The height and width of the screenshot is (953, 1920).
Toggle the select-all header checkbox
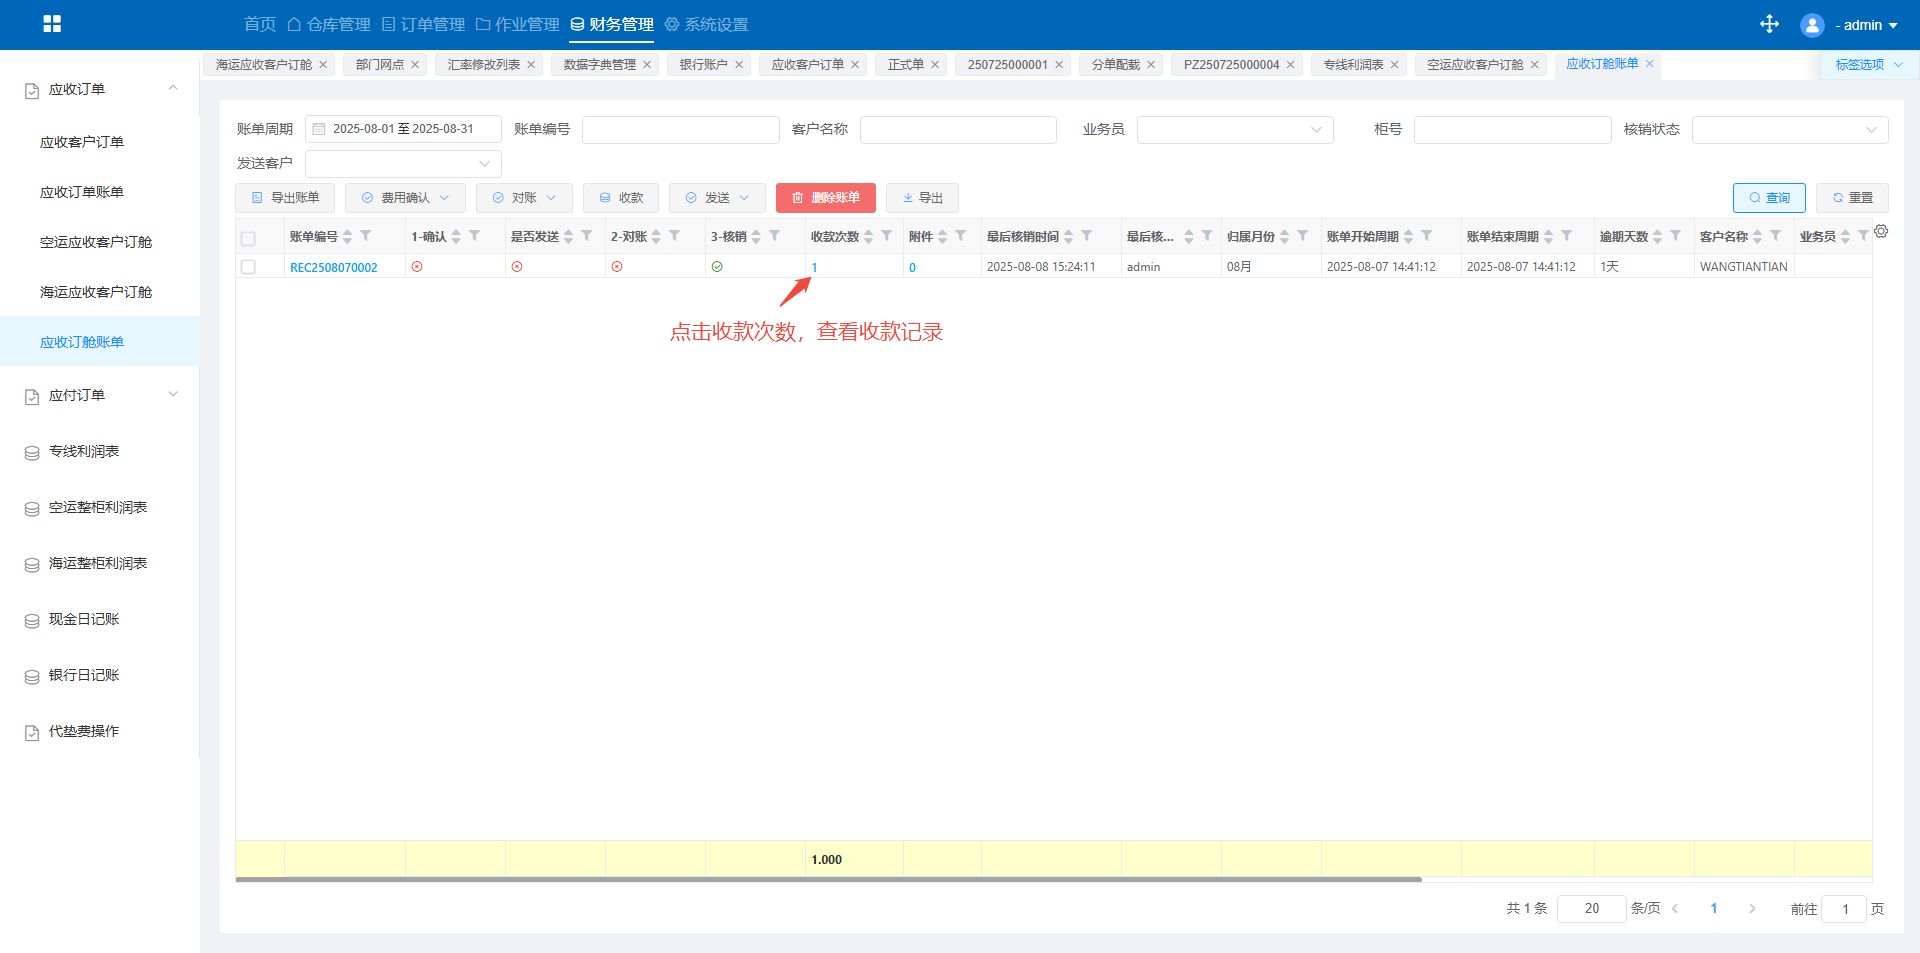coord(249,238)
